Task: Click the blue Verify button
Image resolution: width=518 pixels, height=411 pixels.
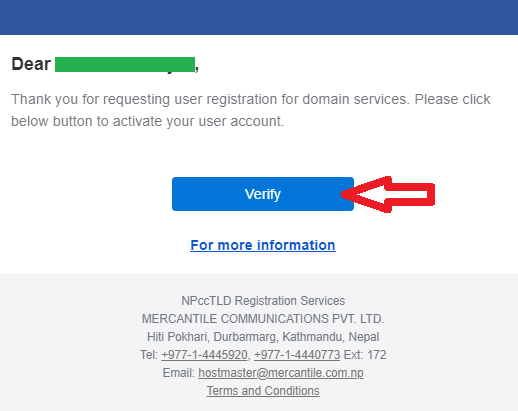Action: click(x=263, y=194)
